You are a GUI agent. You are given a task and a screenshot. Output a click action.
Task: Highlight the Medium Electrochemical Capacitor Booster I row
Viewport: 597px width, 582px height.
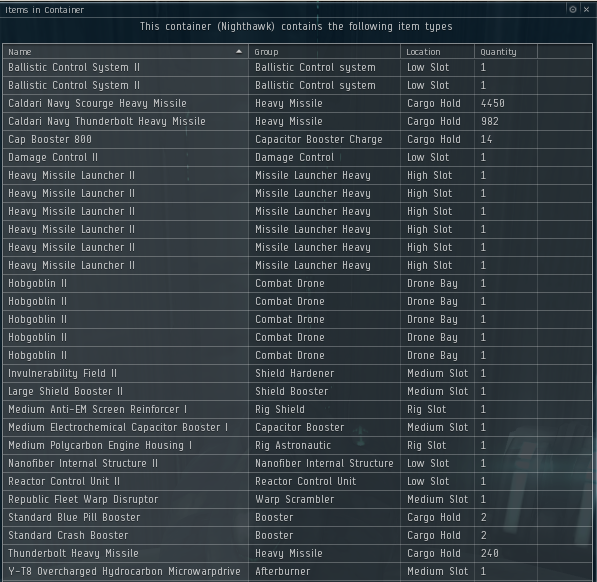[297, 427]
